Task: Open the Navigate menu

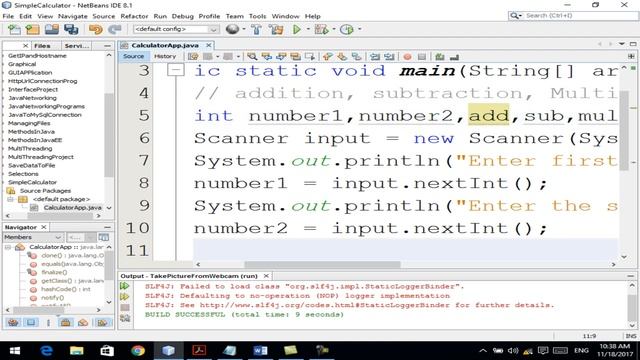Action: [x=73, y=16]
